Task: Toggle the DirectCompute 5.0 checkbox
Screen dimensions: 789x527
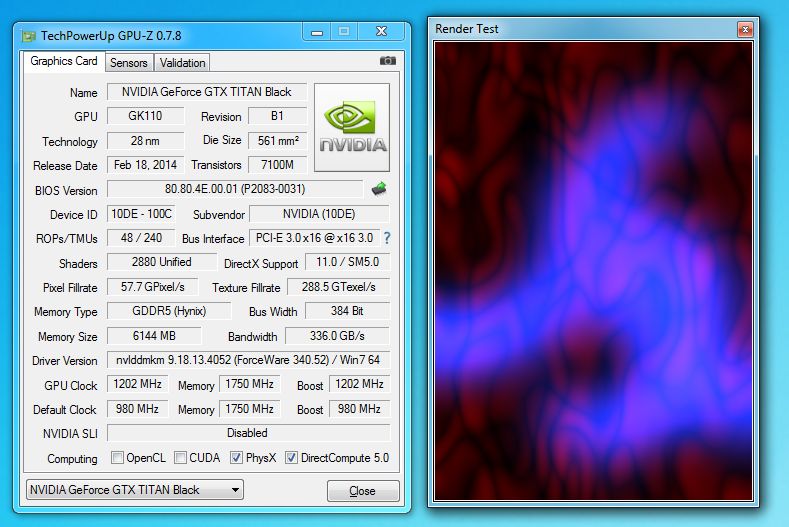Action: (291, 458)
